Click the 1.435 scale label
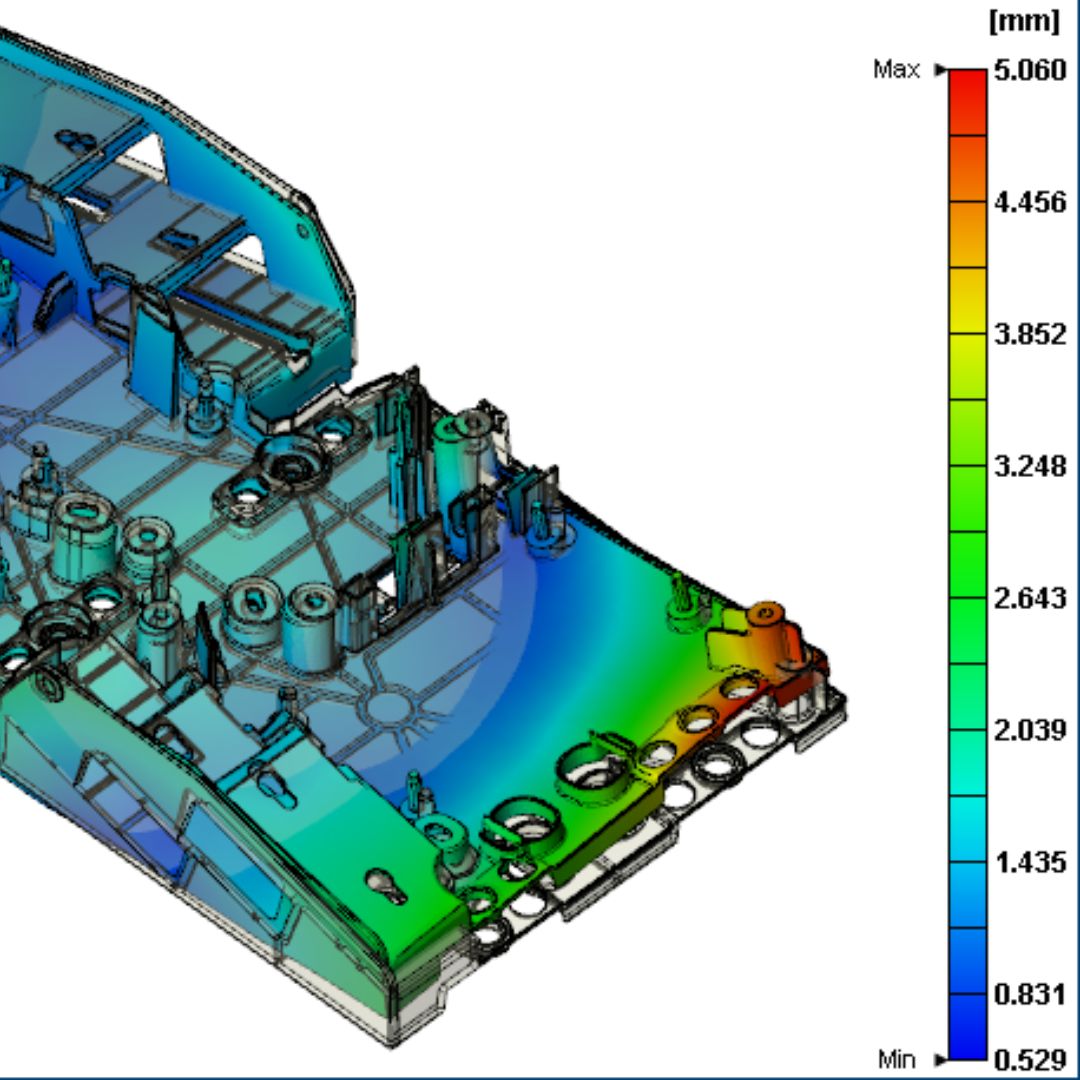The image size is (1080, 1080). point(1030,861)
